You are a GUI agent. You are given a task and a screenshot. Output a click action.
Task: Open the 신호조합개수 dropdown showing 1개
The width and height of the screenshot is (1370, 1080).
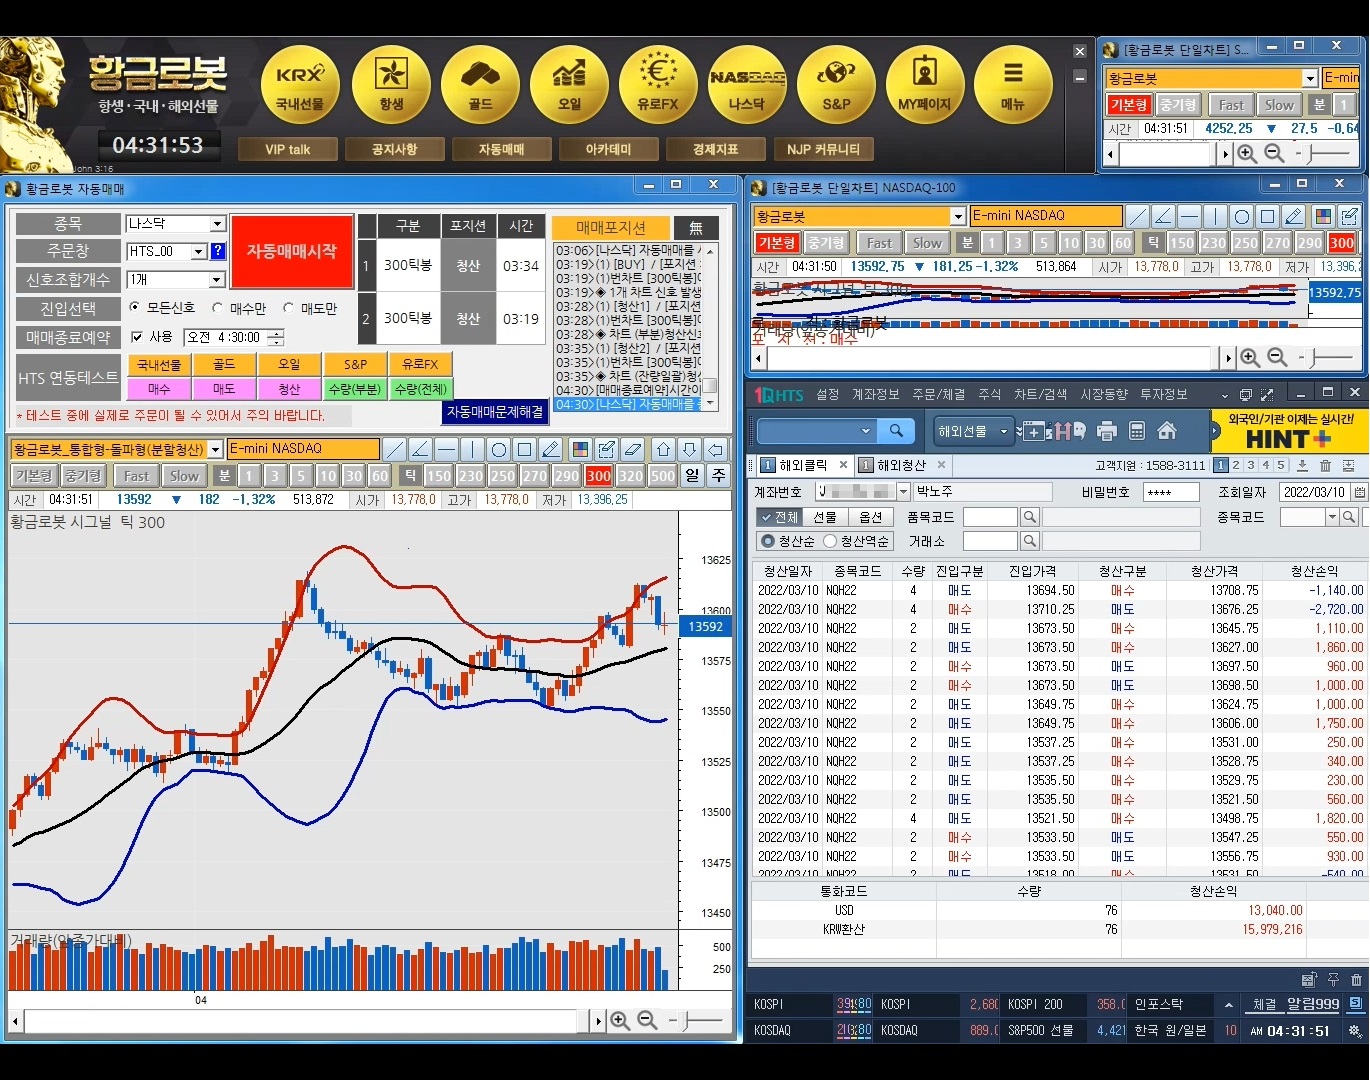(217, 280)
